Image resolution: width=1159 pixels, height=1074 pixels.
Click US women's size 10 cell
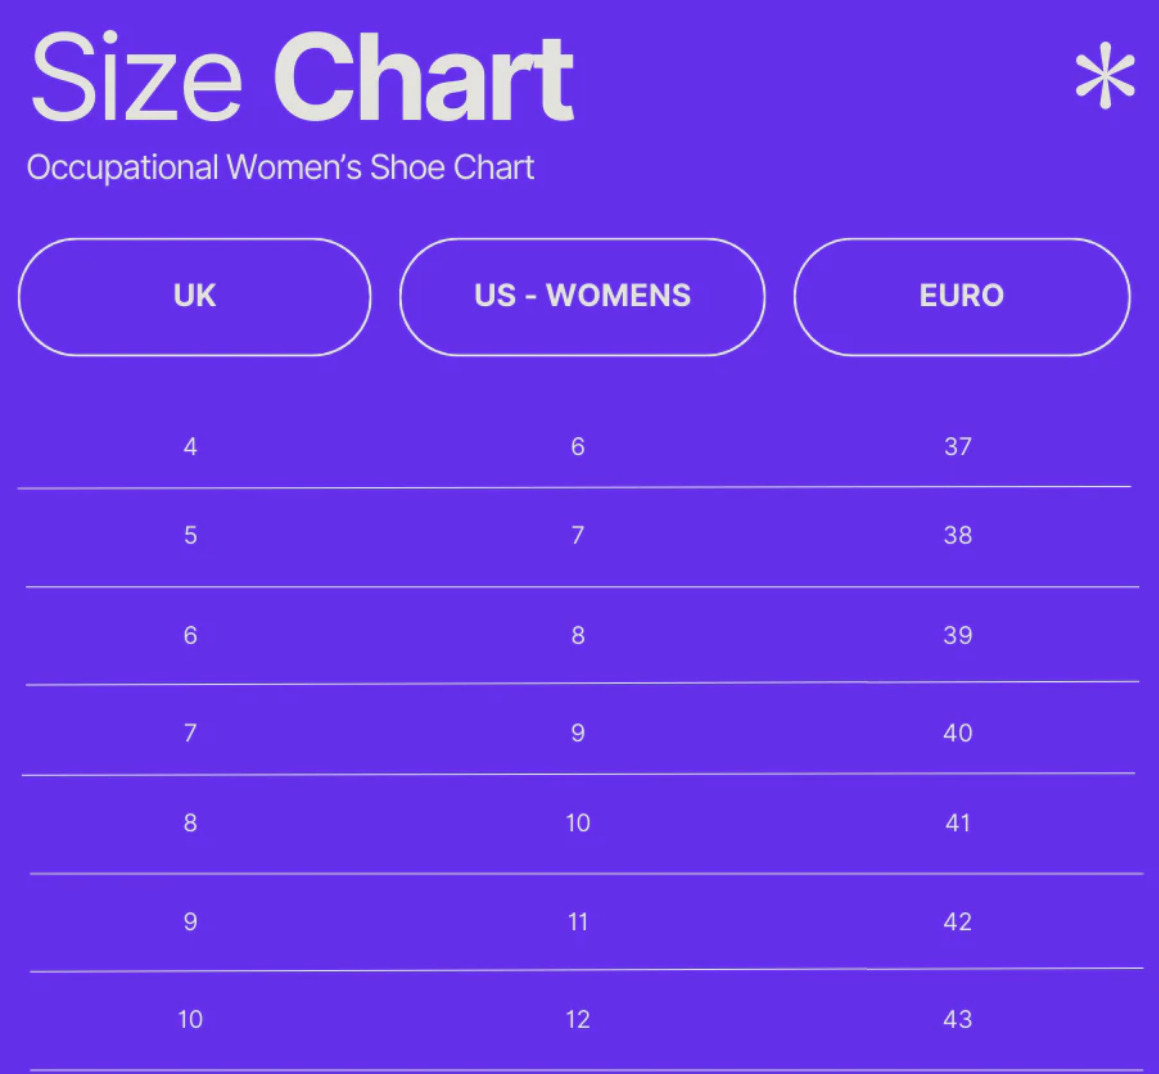[577, 823]
